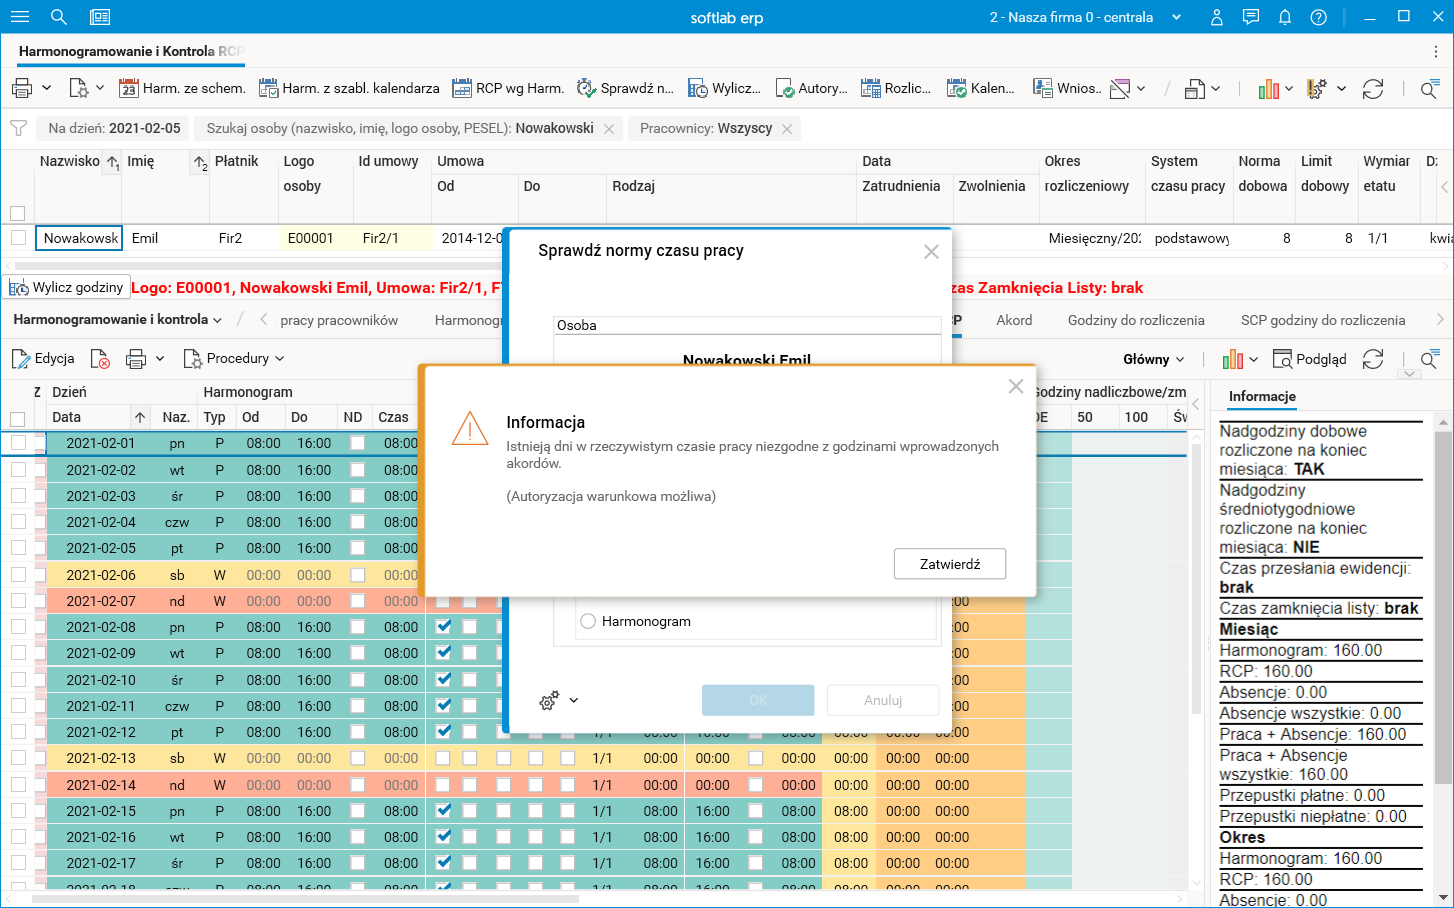Open the notifications bell
Screen dimensions: 1454x908
click(1285, 17)
